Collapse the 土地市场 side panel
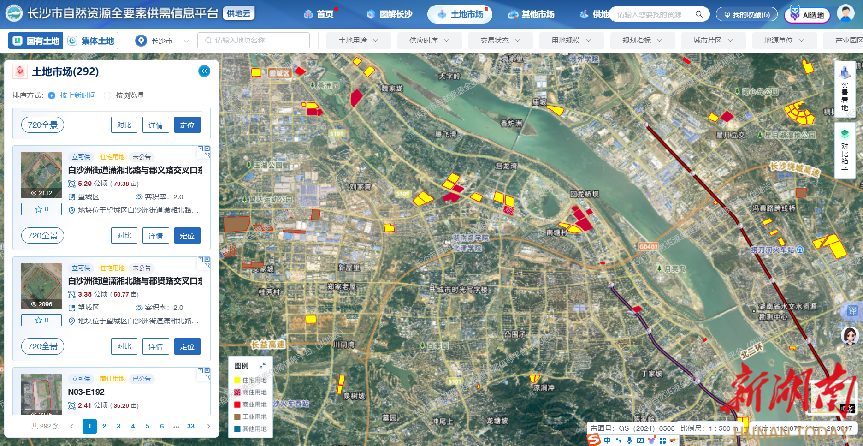 [x=204, y=71]
